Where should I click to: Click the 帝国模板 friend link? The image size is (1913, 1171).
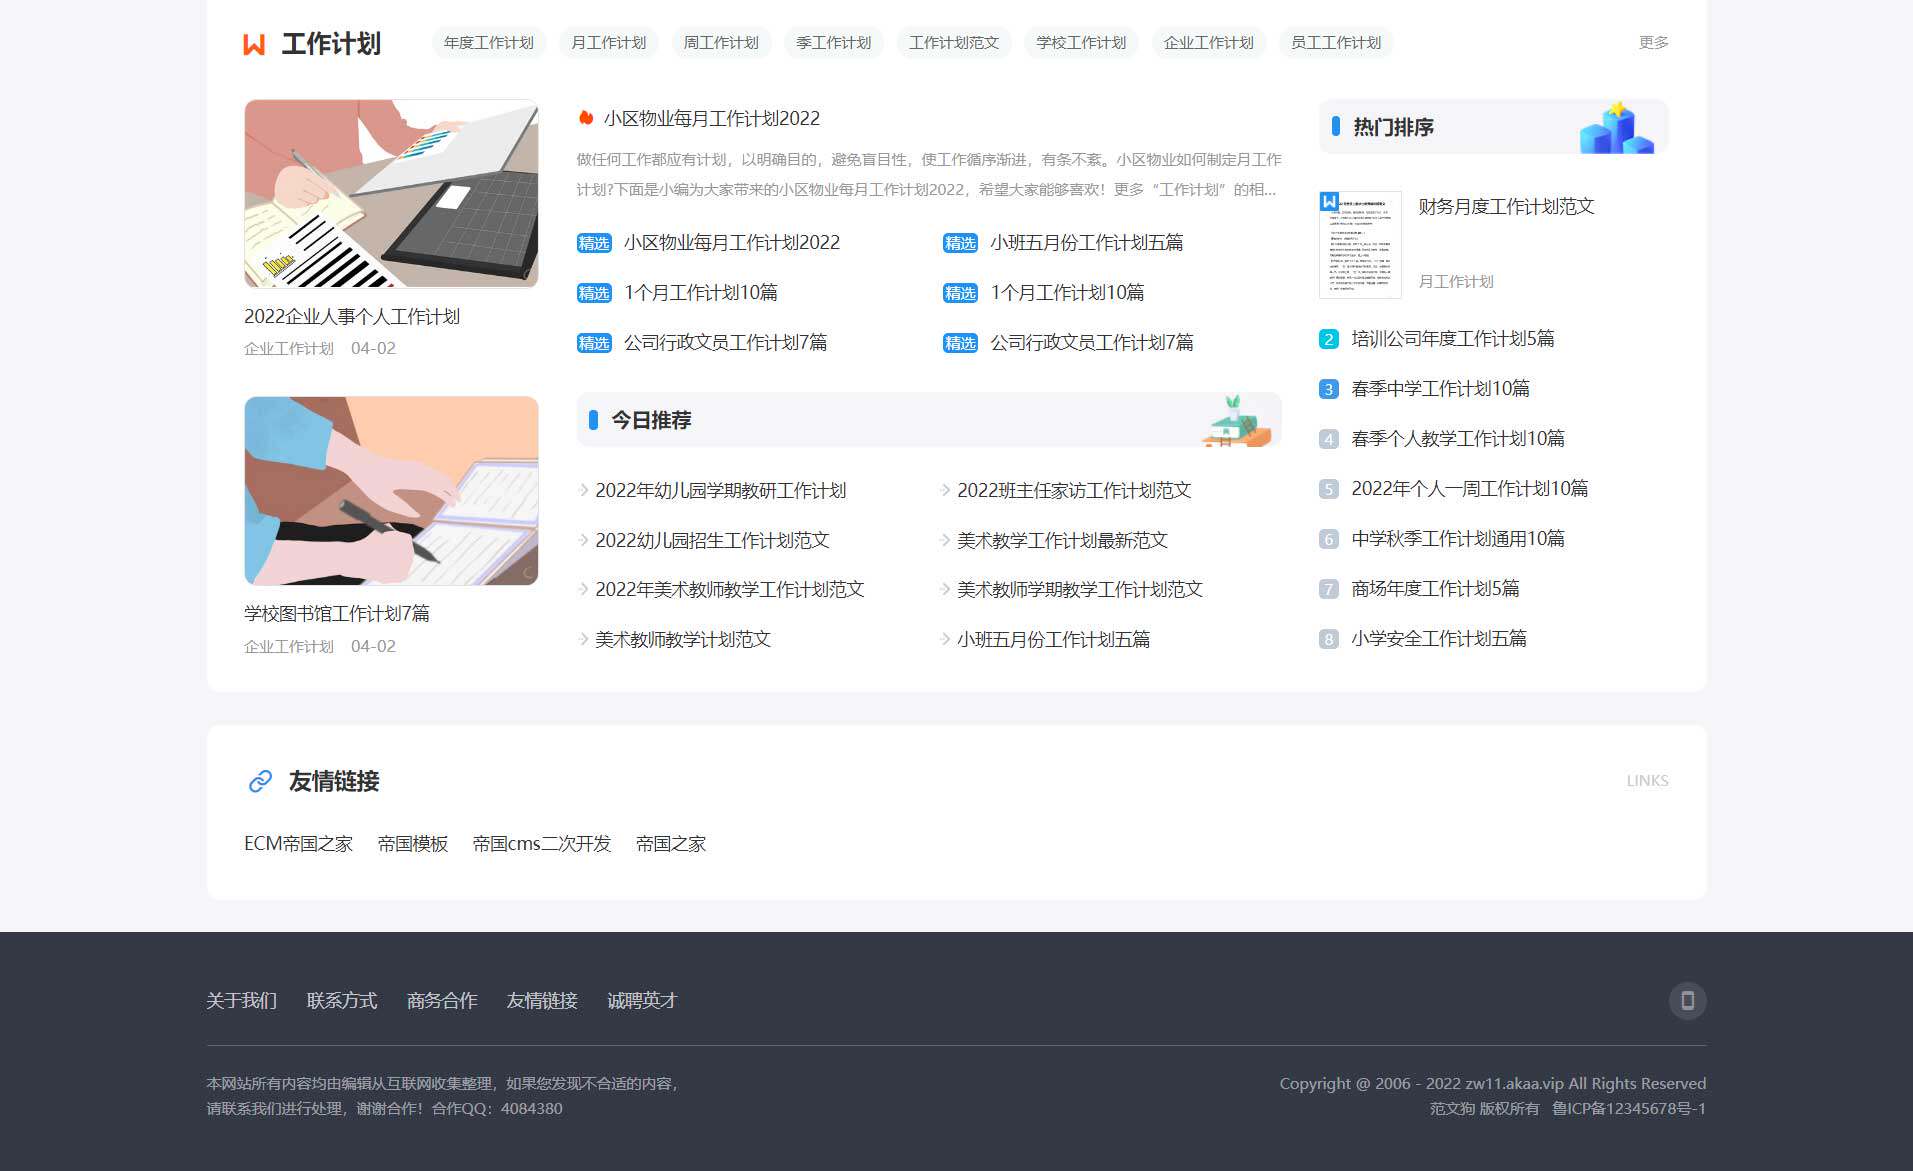click(413, 843)
